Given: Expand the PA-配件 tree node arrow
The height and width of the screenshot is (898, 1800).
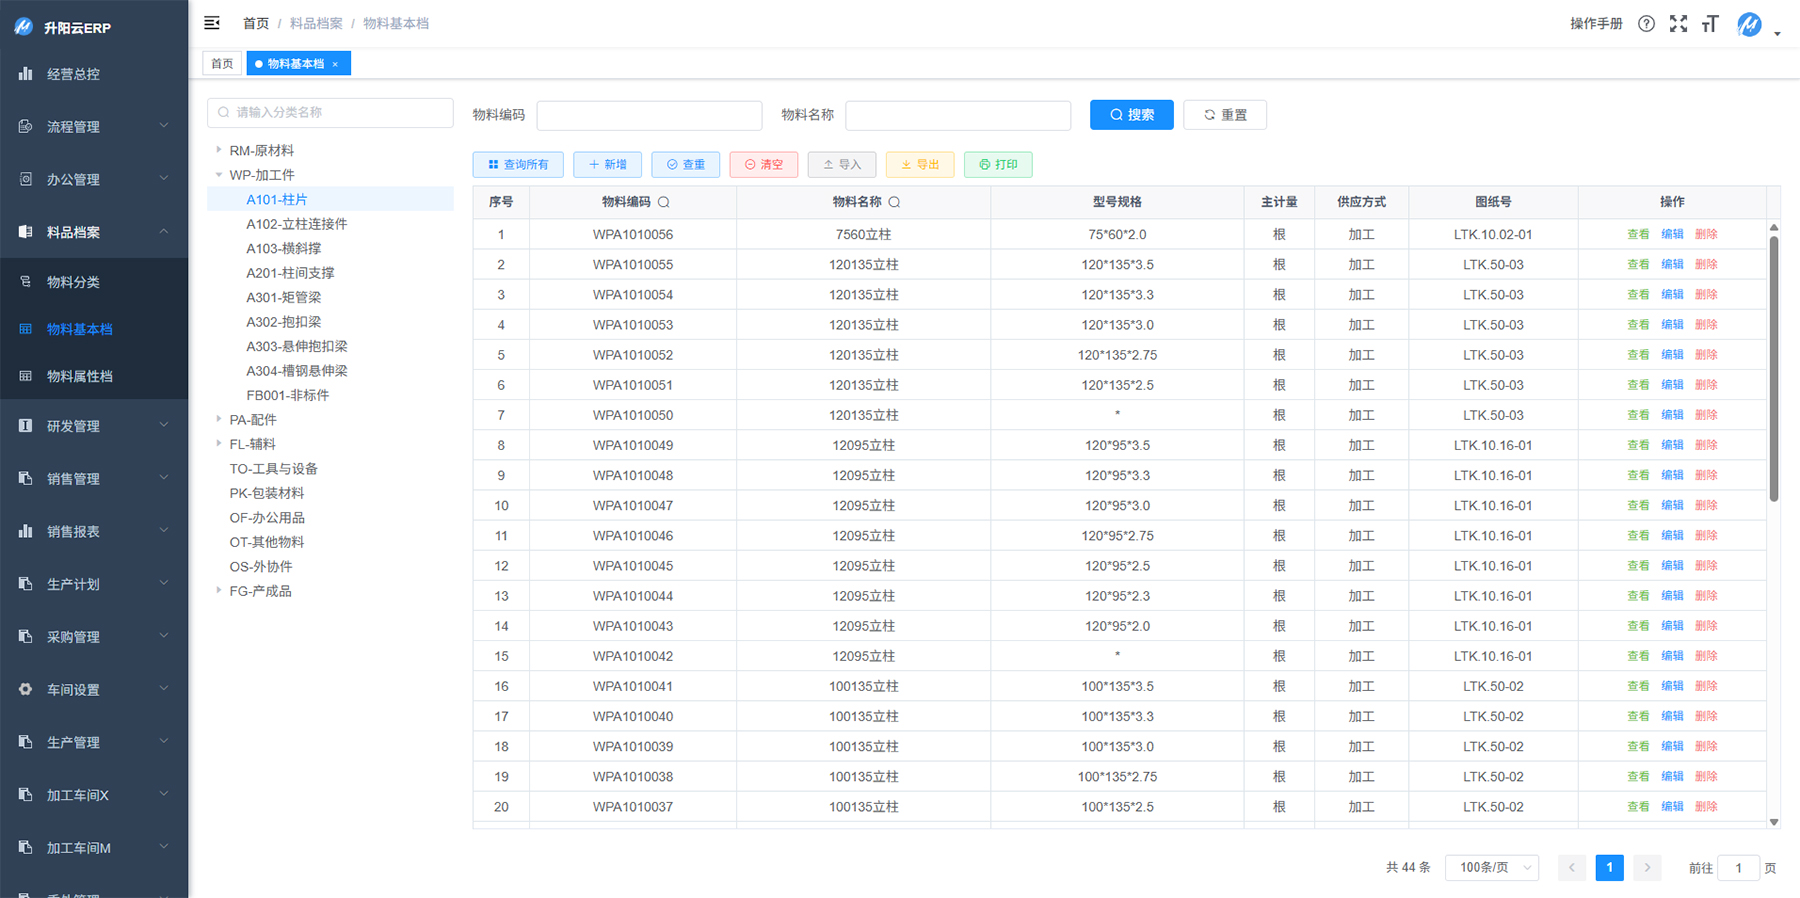Looking at the screenshot, I should (x=219, y=419).
